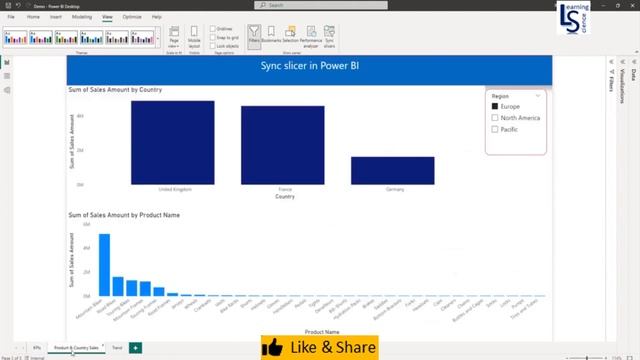Select the United Kingdom bar in the chart

173,142
